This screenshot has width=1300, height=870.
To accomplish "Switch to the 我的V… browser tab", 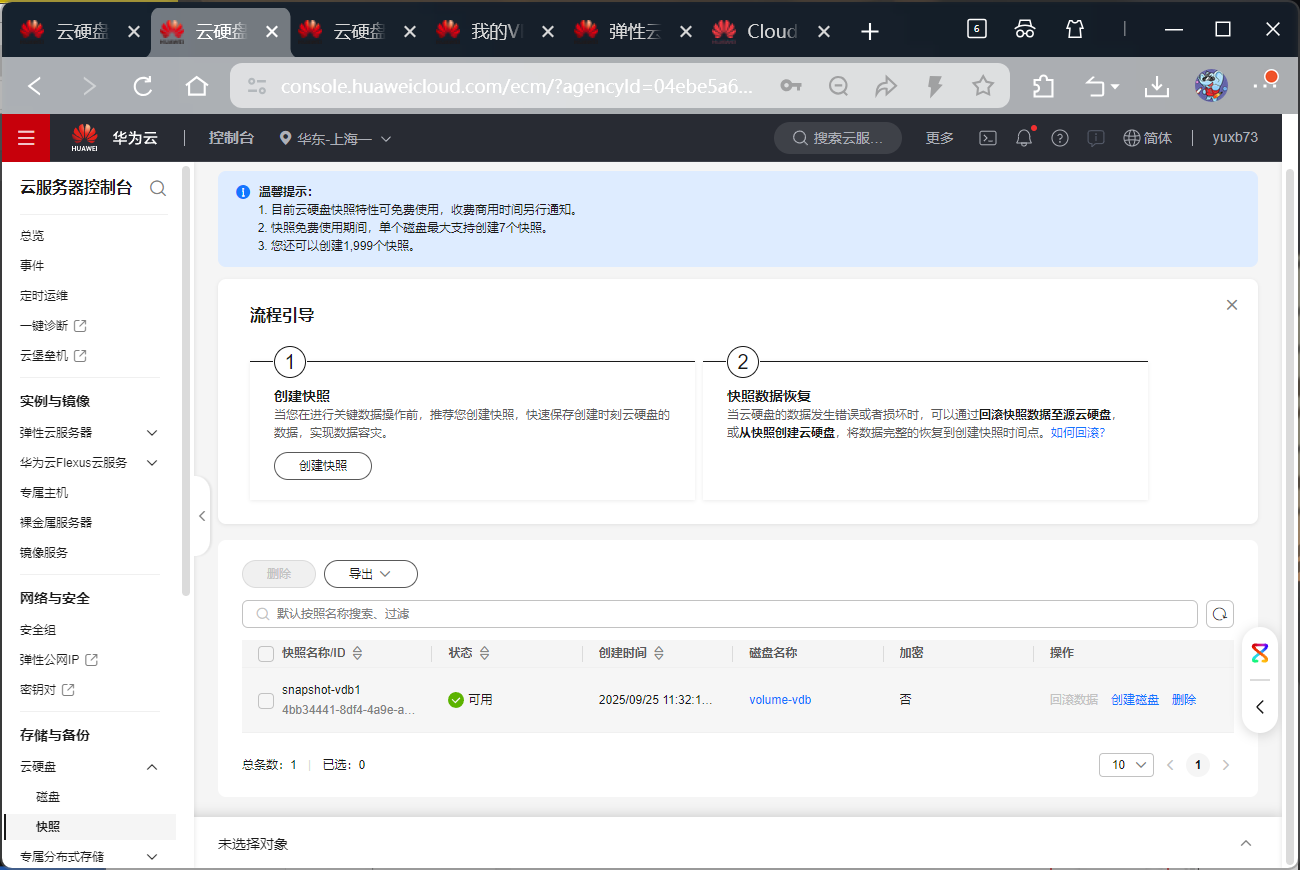I will click(x=496, y=32).
